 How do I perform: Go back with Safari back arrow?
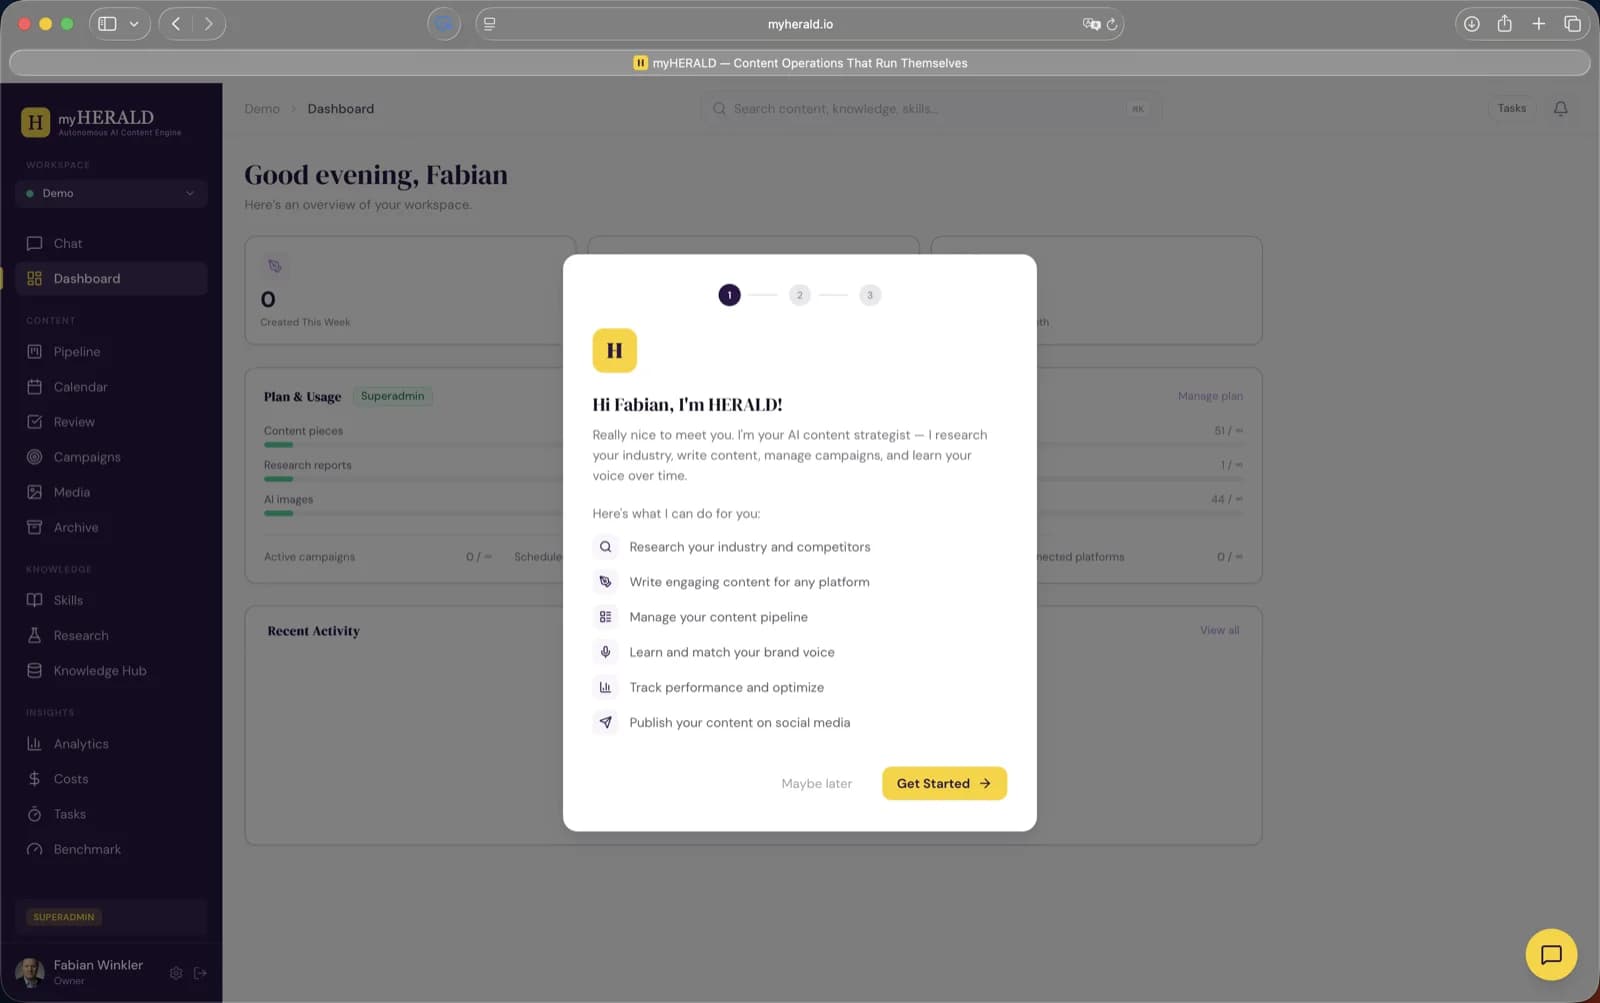176,24
